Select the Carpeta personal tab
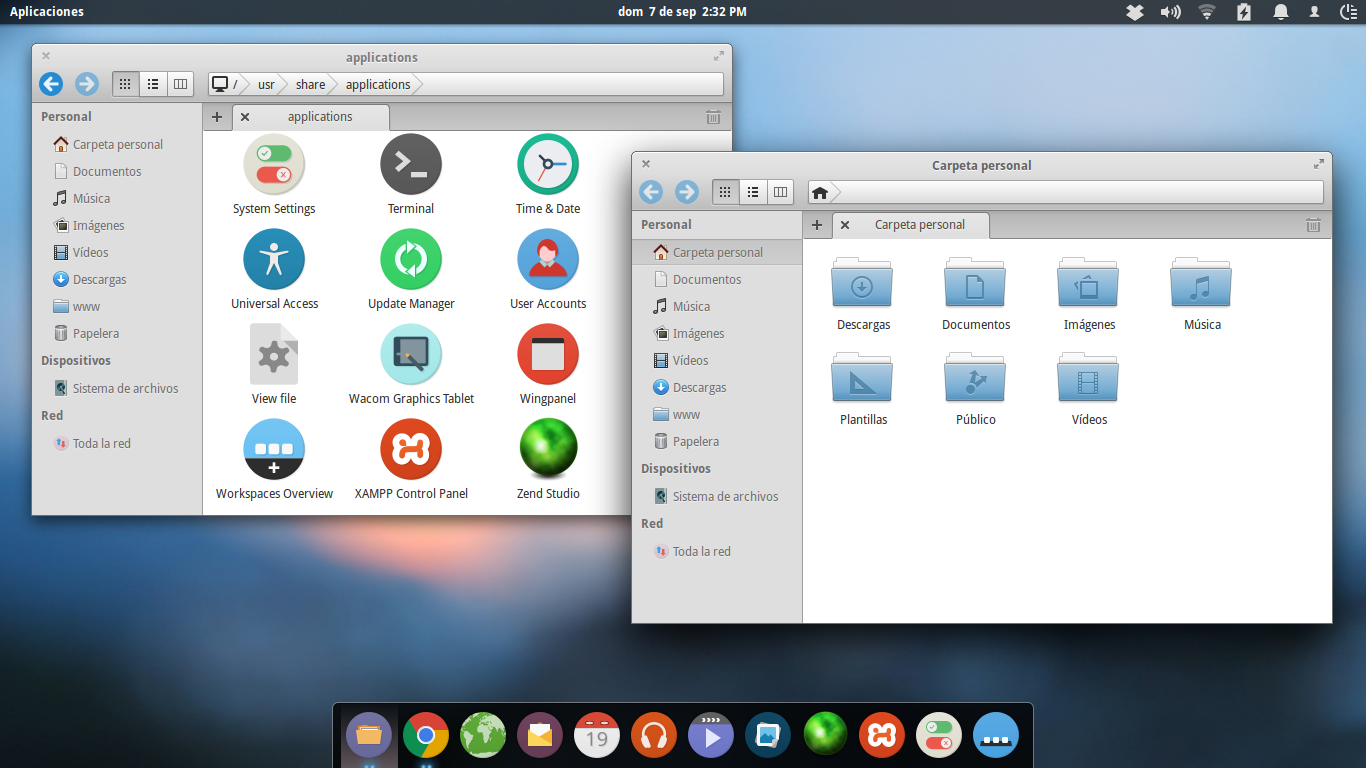Screen dimensions: 1366x768 (x=919, y=225)
